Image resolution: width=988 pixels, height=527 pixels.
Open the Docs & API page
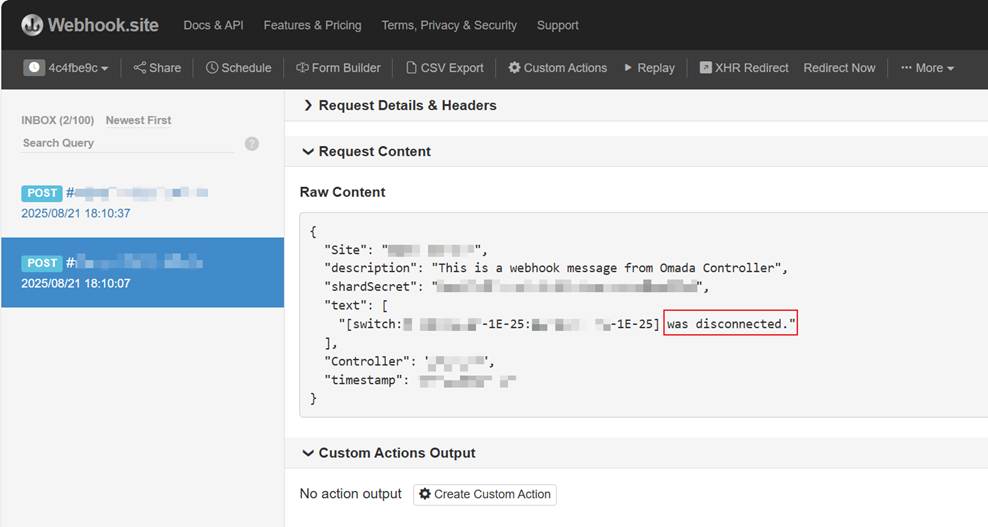pyautogui.click(x=213, y=25)
